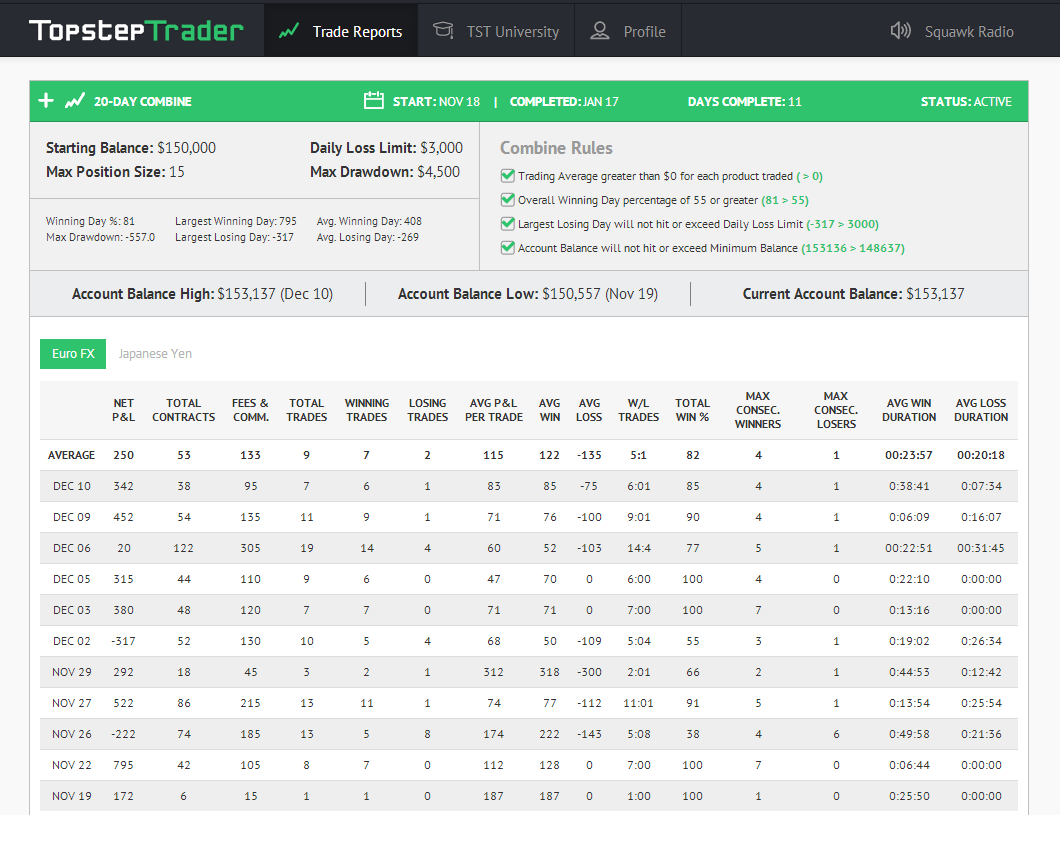This screenshot has width=1060, height=858.
Task: Click the TOTAL WIN % column header
Action: pyautogui.click(x=692, y=410)
